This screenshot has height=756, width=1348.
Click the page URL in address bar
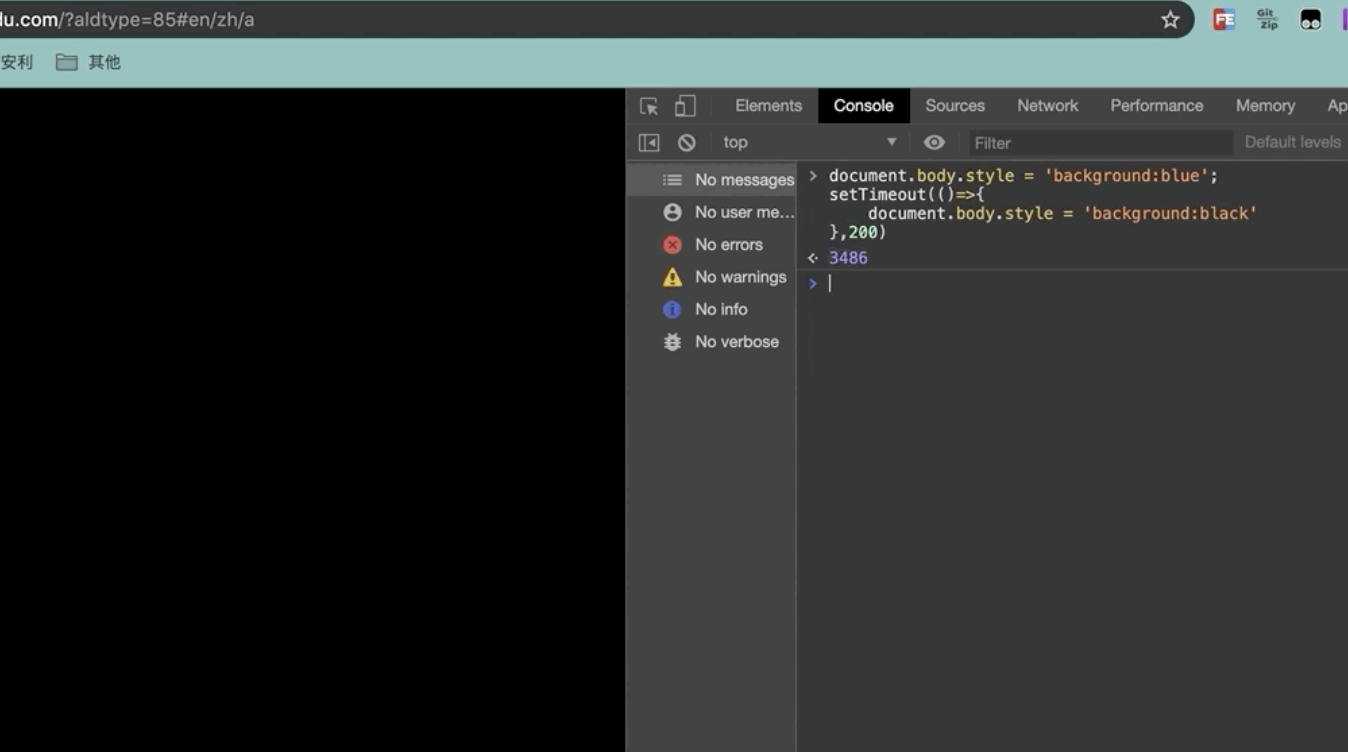(128, 20)
